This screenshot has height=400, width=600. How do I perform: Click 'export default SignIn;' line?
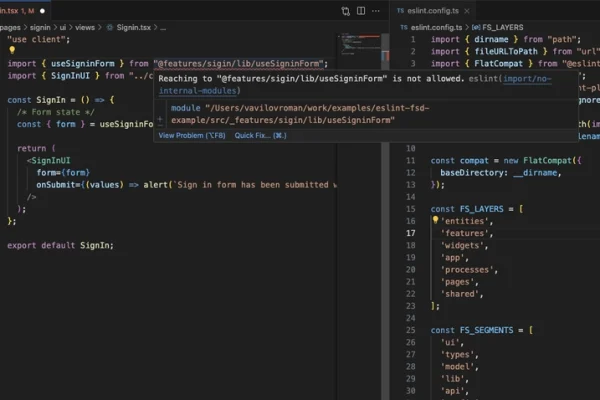[60, 245]
